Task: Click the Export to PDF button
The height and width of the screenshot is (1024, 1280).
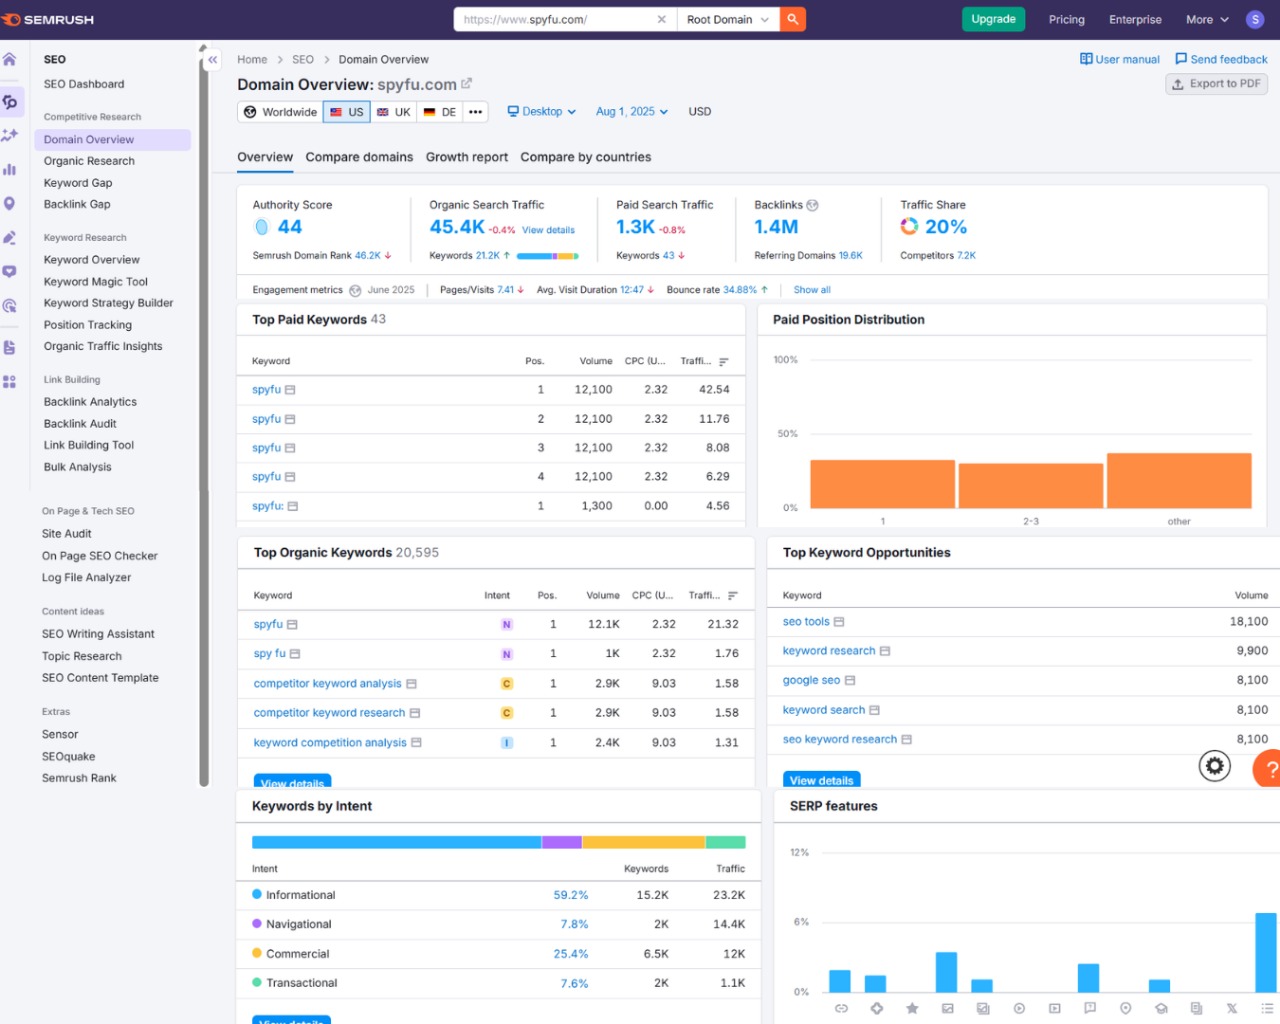Action: click(1216, 84)
